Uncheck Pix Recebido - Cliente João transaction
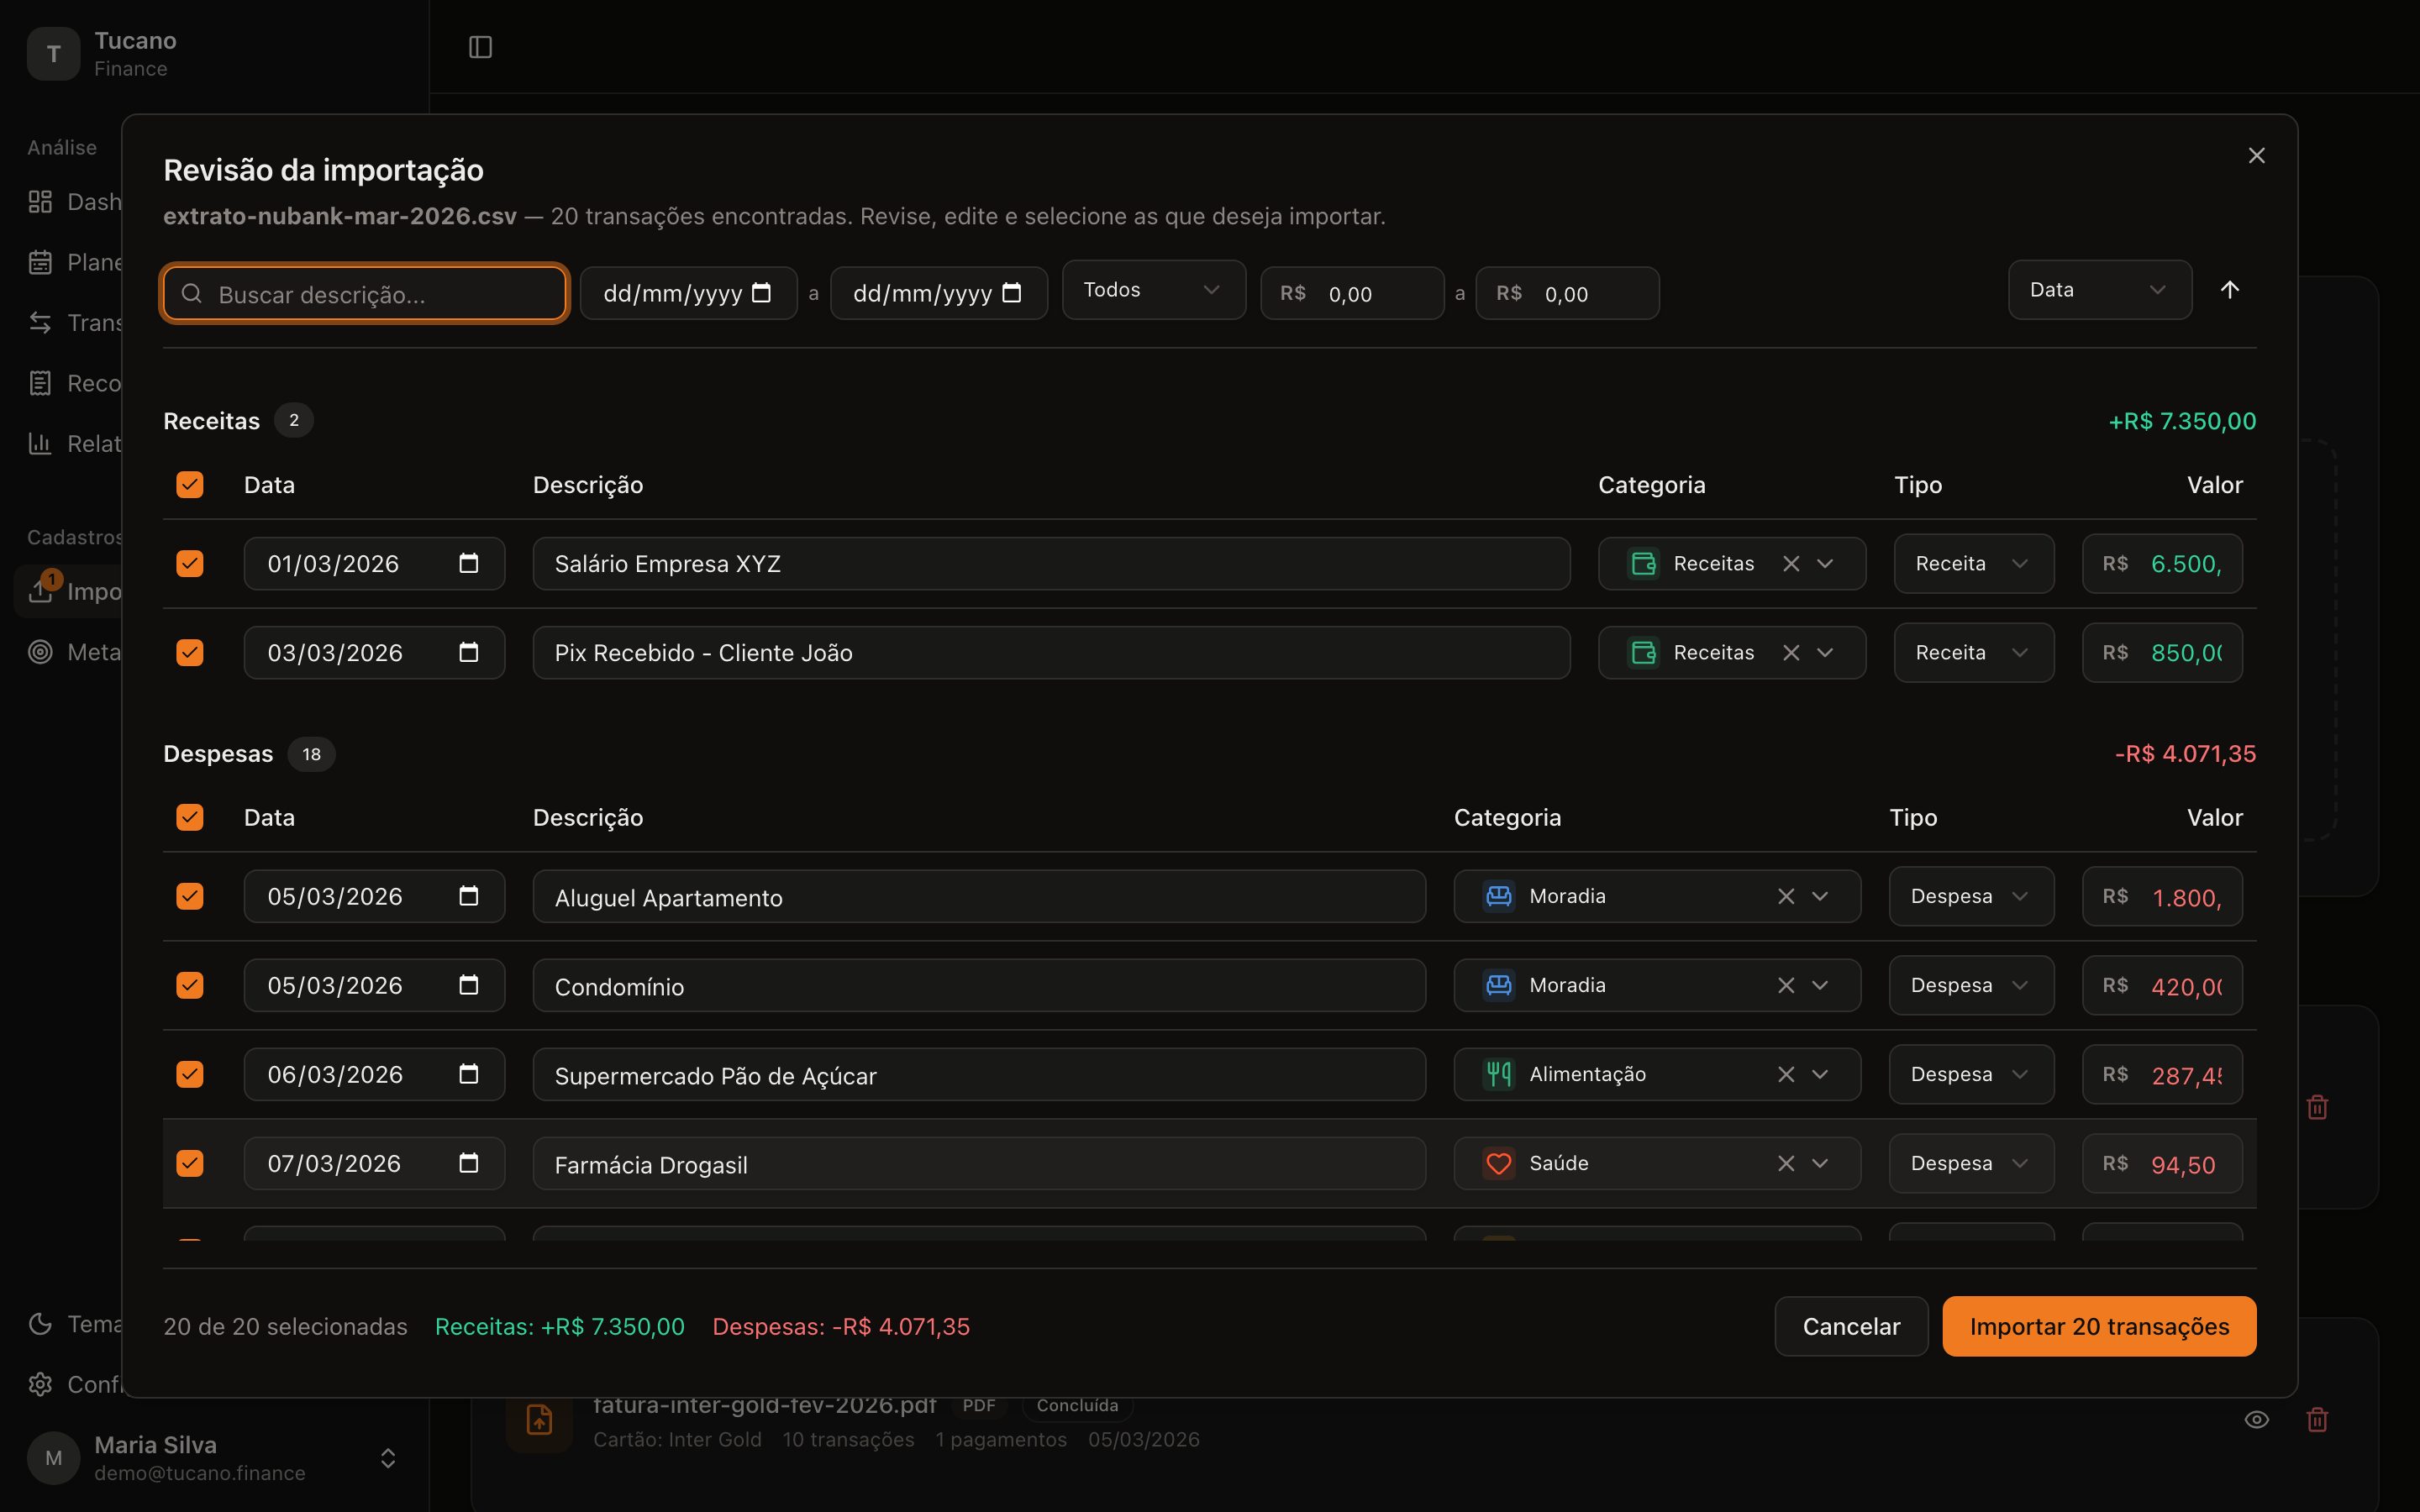 [x=190, y=653]
